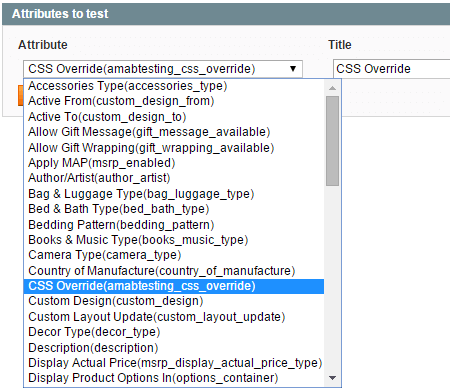Click highlighted CSS Override(amabtesting_css_override) option
The image size is (450, 390).
pos(174,286)
